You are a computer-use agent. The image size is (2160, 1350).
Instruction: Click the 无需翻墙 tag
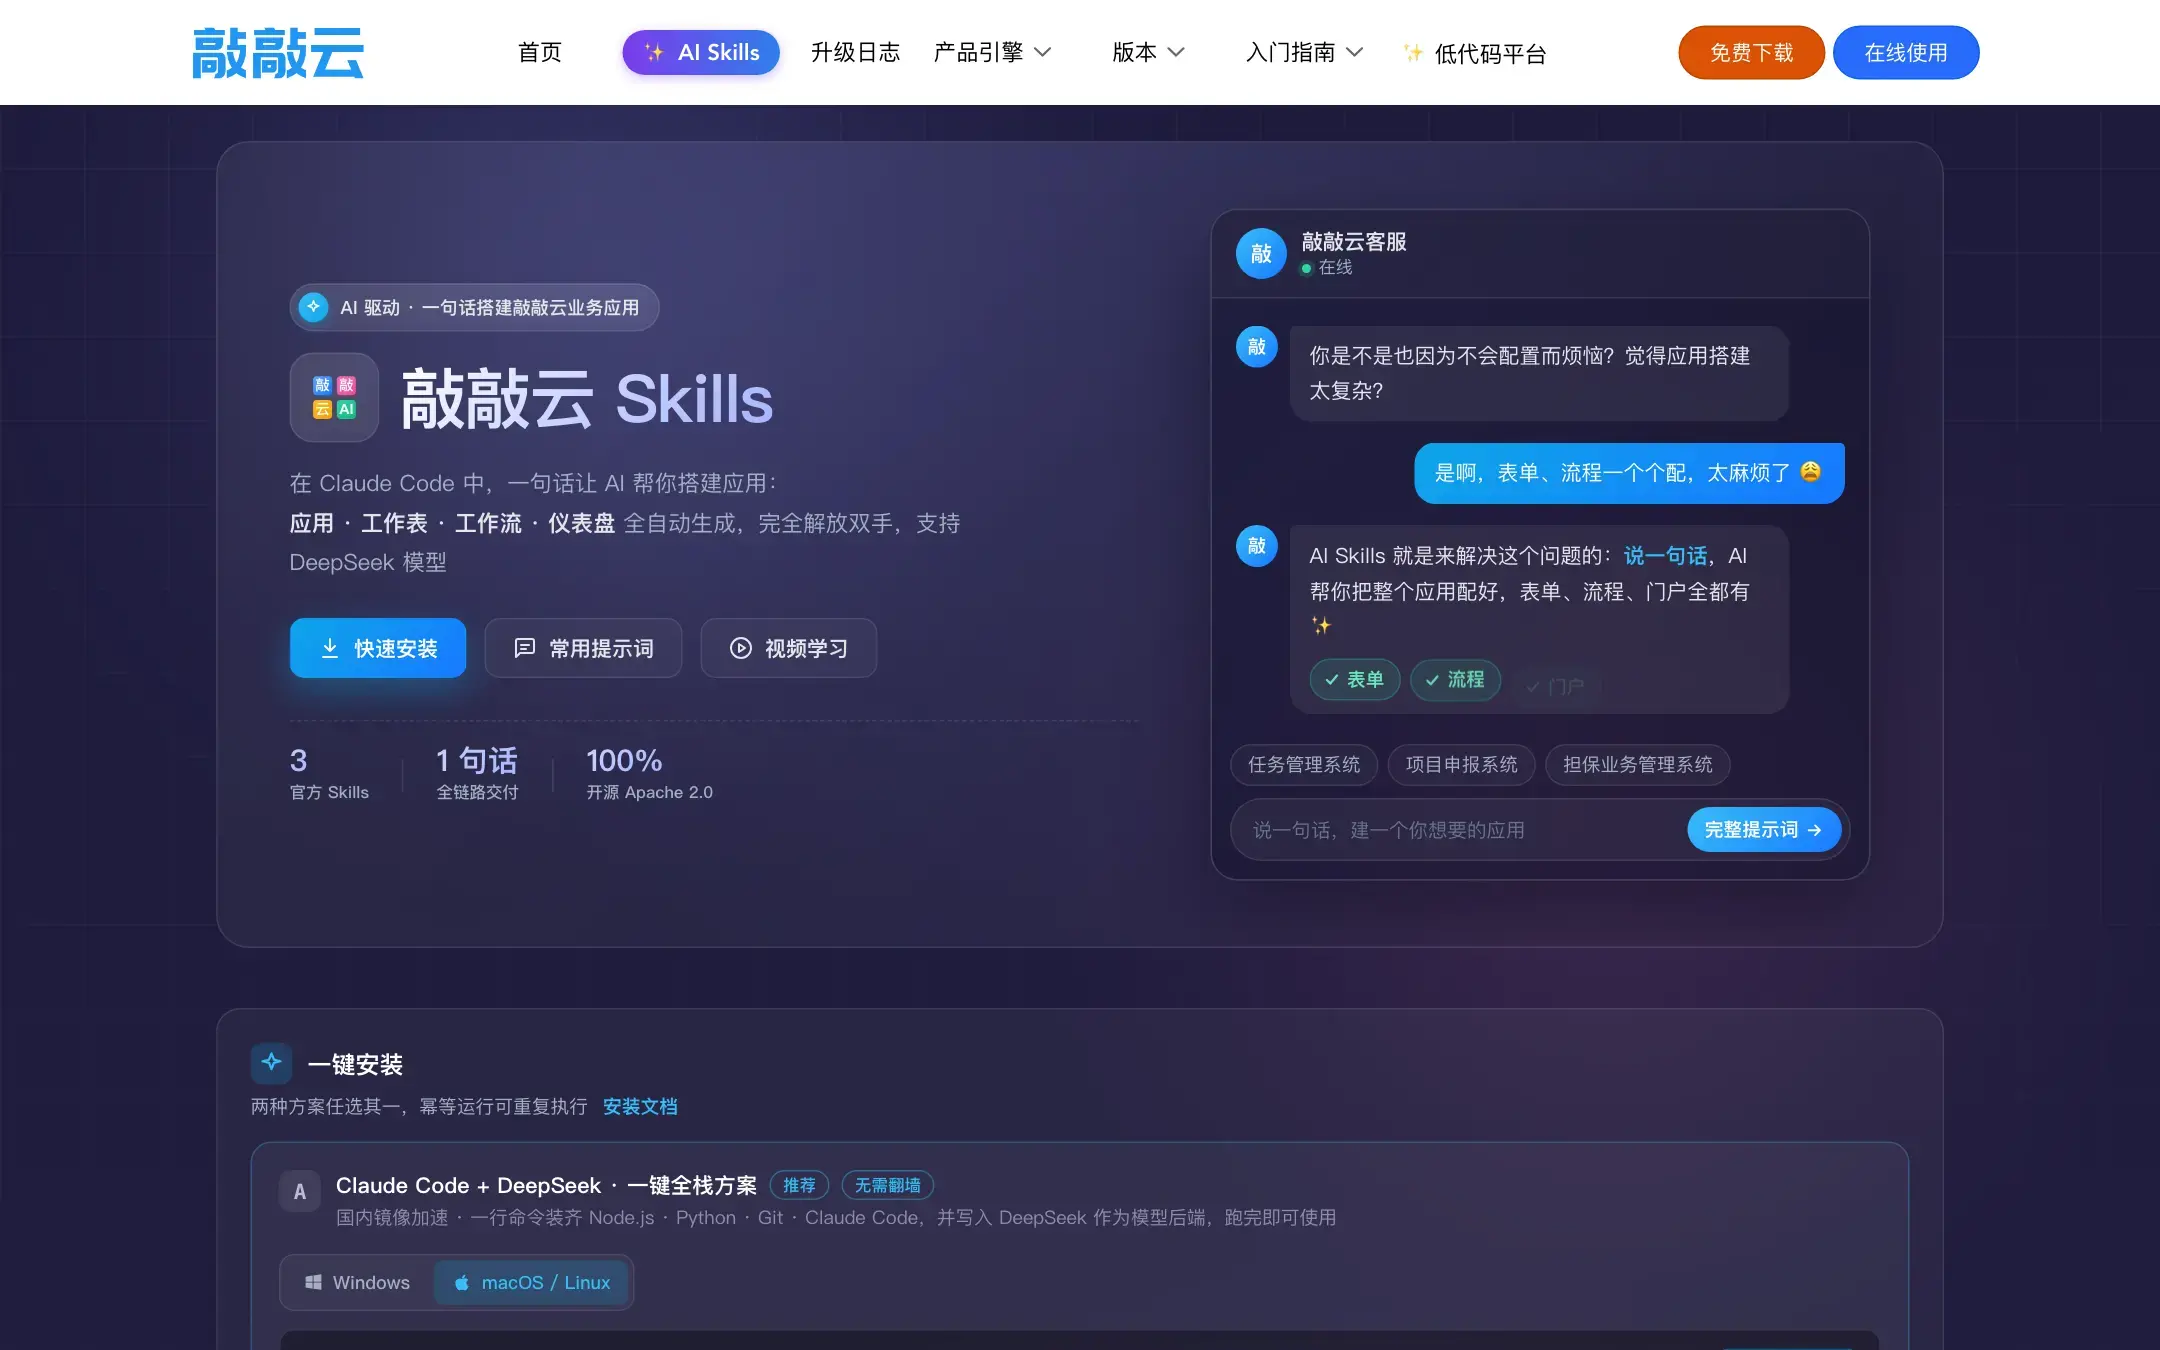click(888, 1186)
